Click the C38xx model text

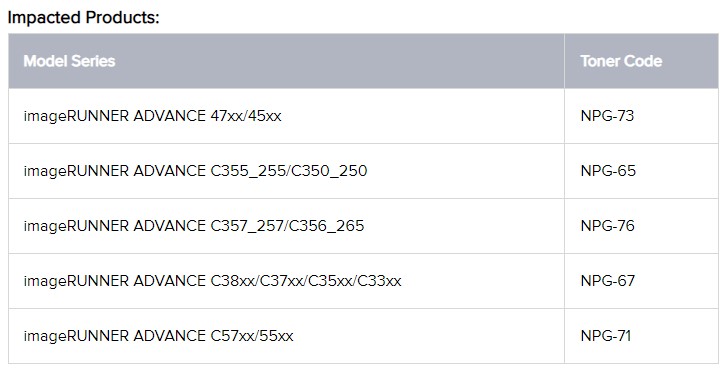click(x=232, y=281)
